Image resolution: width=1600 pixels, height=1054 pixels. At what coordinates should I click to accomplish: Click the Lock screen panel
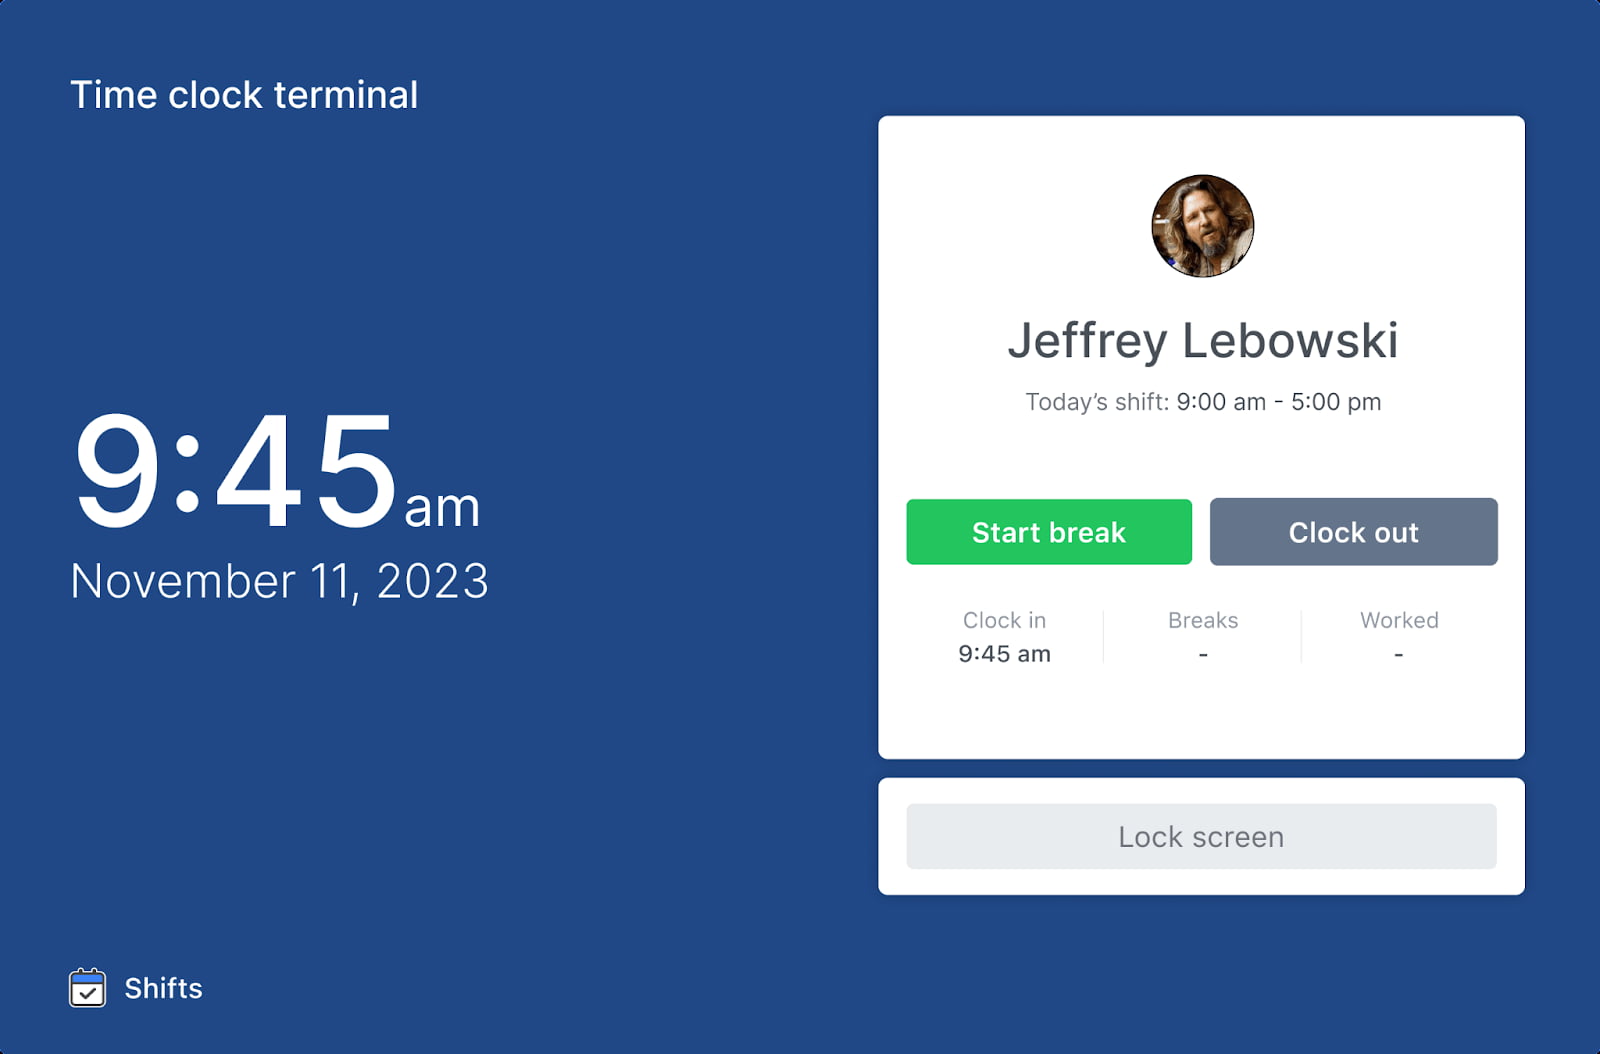coord(1200,836)
